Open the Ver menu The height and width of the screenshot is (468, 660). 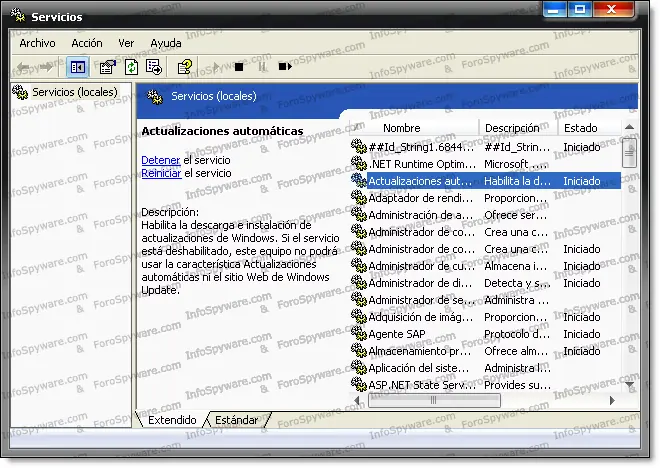coord(126,43)
